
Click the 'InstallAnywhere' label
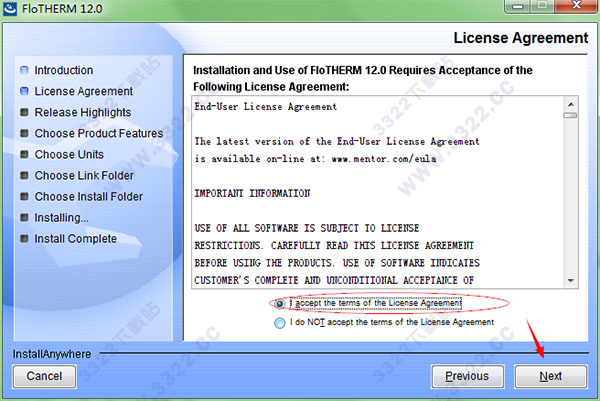click(52, 354)
